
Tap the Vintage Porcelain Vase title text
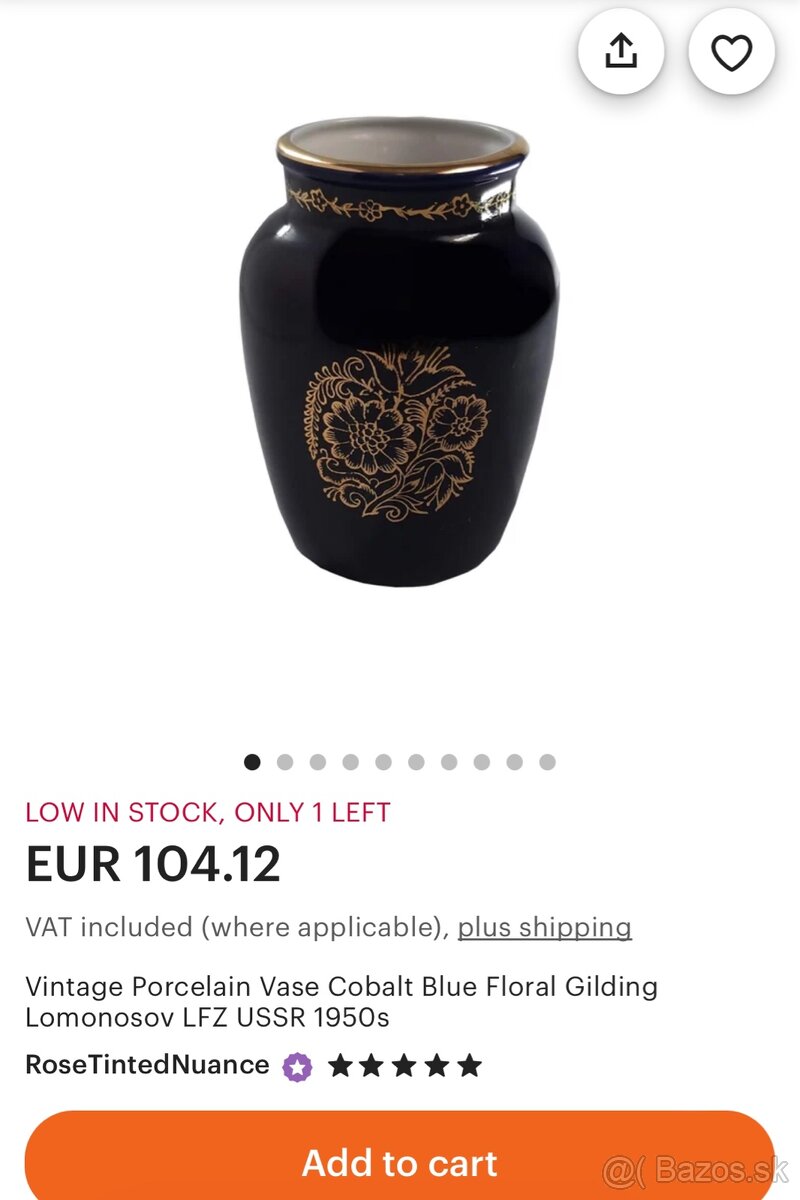click(x=341, y=1002)
